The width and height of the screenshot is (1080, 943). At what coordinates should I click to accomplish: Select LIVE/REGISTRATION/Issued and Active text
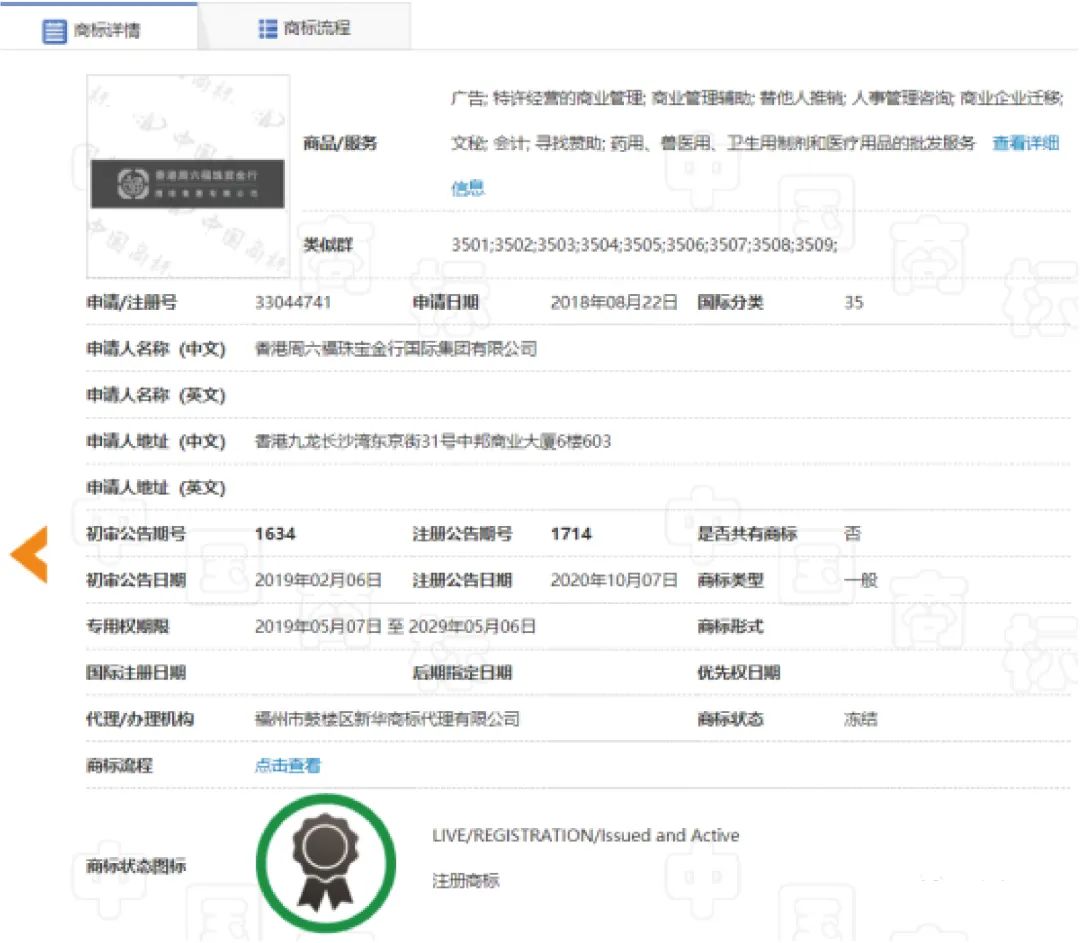click(585, 836)
